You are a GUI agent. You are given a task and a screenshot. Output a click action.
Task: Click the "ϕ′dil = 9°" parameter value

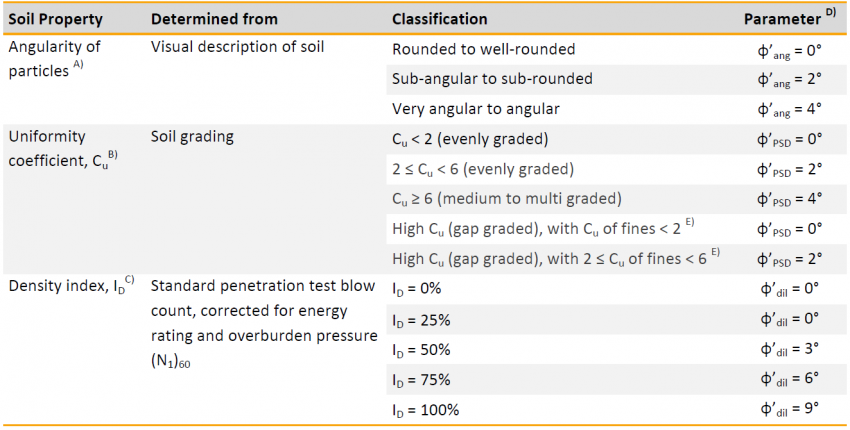tap(791, 409)
